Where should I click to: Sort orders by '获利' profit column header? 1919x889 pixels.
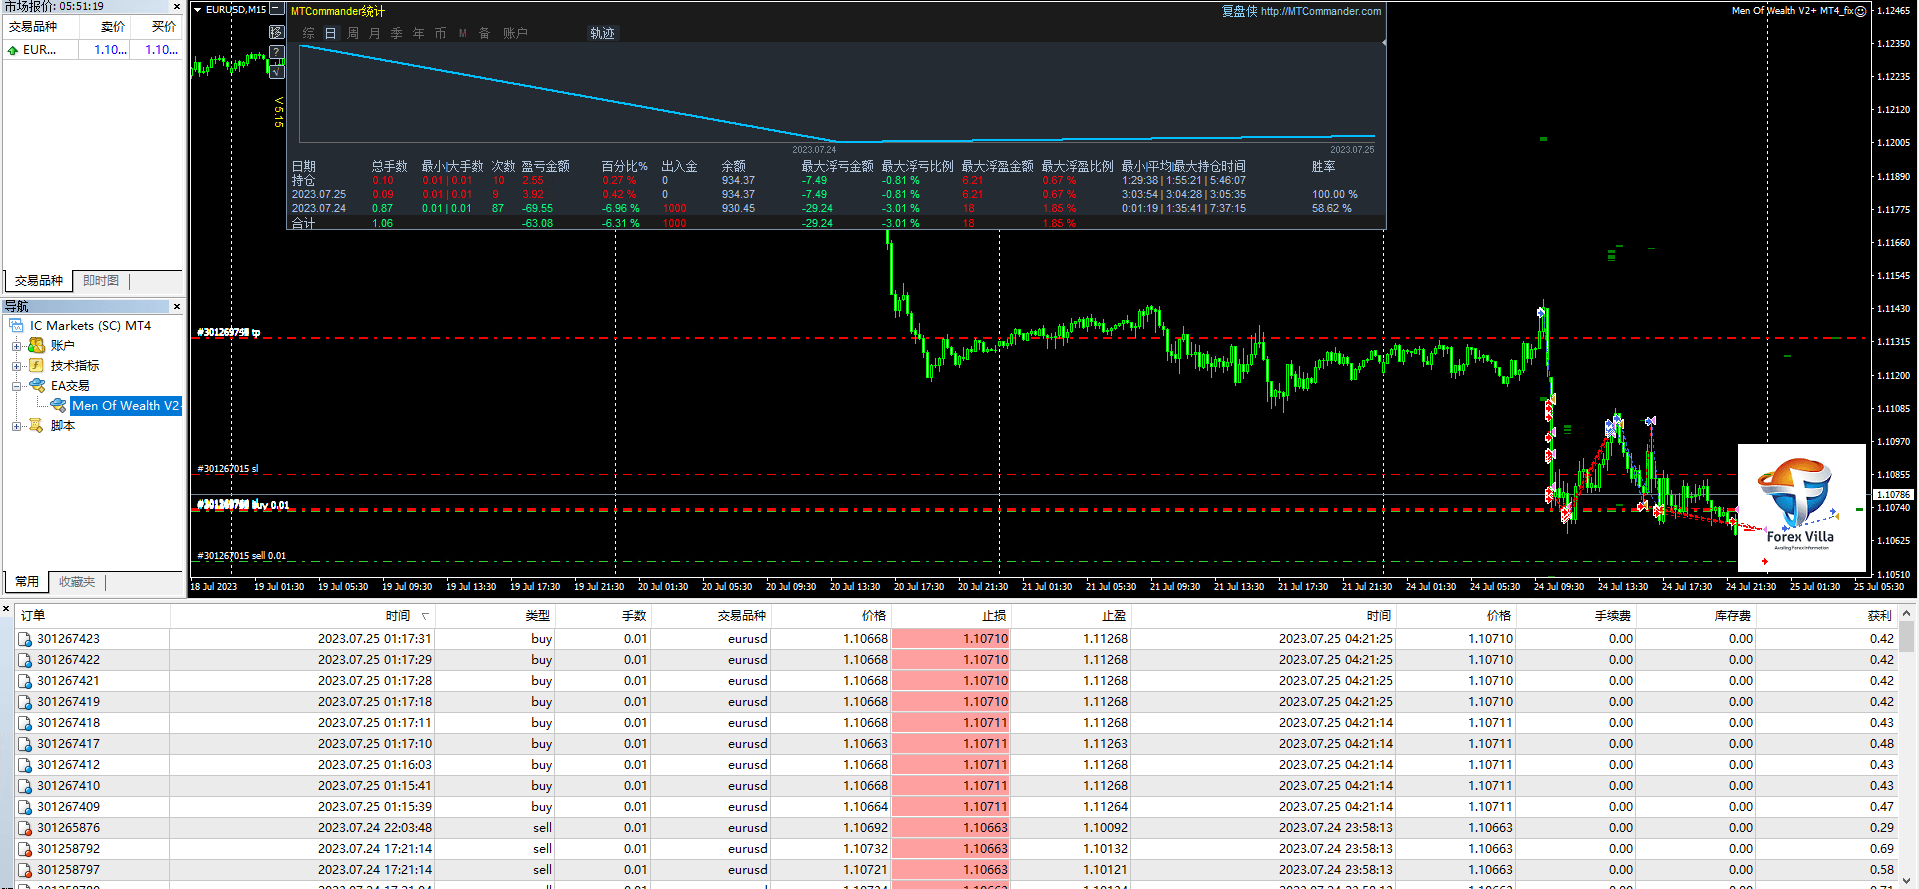tap(1879, 616)
